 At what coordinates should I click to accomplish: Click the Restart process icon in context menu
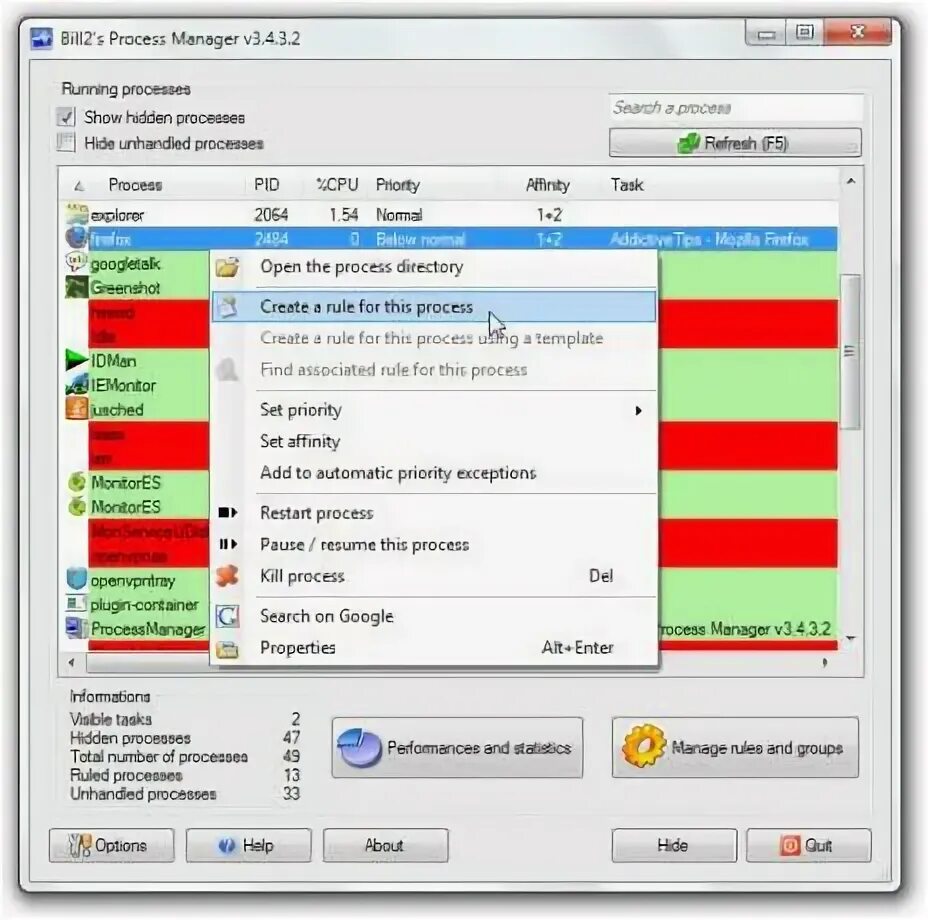[x=228, y=513]
